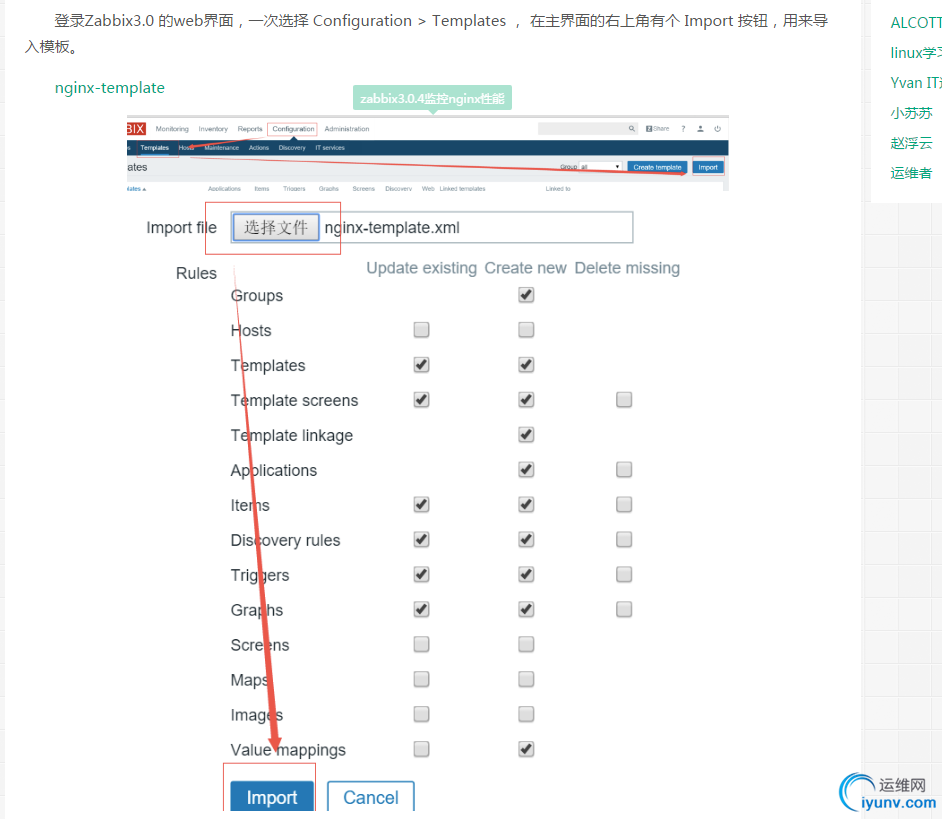Viewport: 942px width, 819px height.
Task: Click the Cancel button
Action: 371,797
